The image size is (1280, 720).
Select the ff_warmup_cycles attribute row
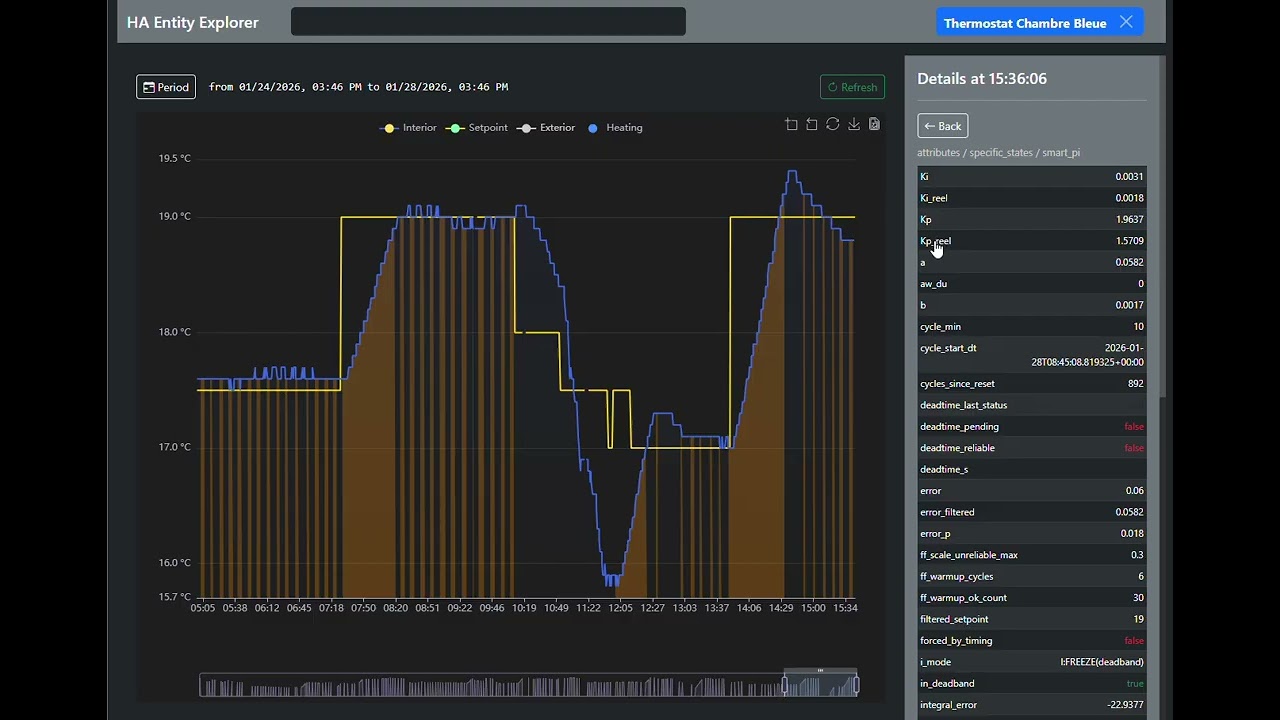1031,577
